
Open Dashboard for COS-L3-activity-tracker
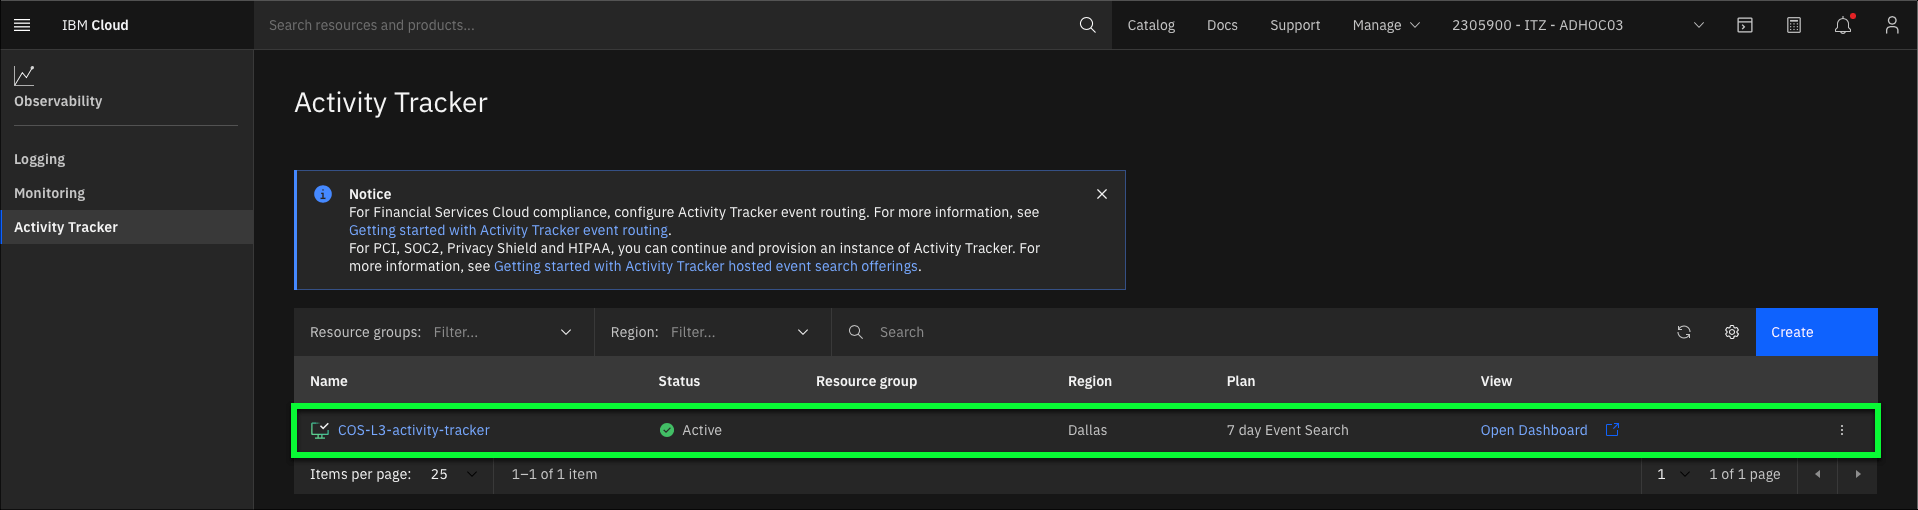[x=1534, y=430]
